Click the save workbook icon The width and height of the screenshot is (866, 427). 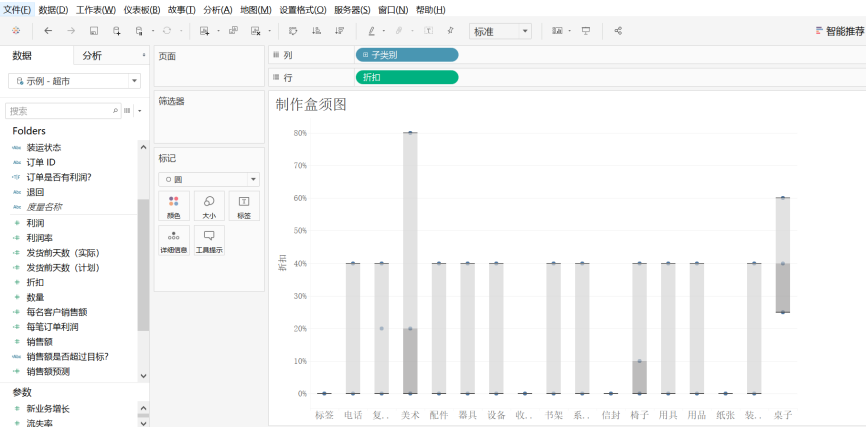point(94,31)
